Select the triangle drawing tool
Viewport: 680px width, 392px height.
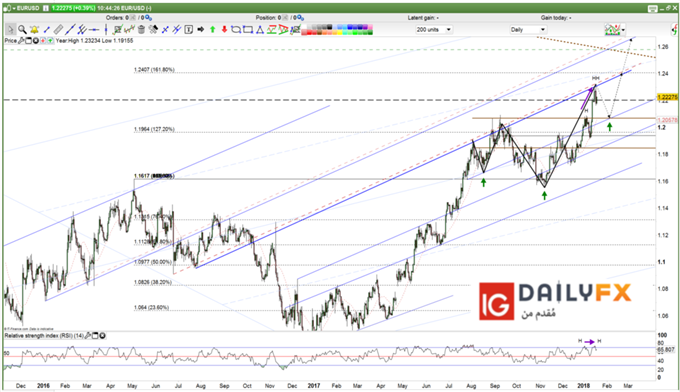(x=260, y=29)
